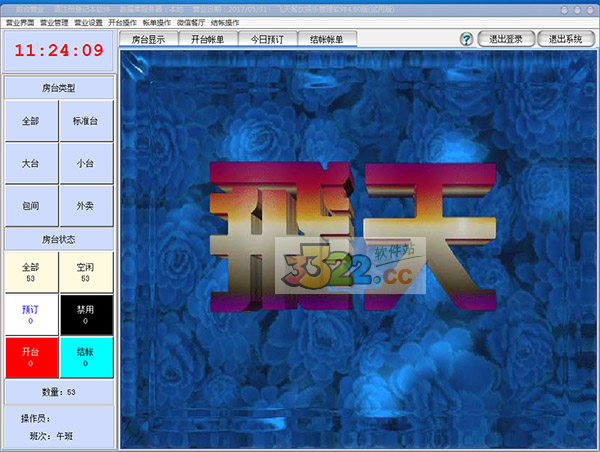Show 开台 opened tables red tile
The width and height of the screenshot is (600, 452).
coord(31,357)
